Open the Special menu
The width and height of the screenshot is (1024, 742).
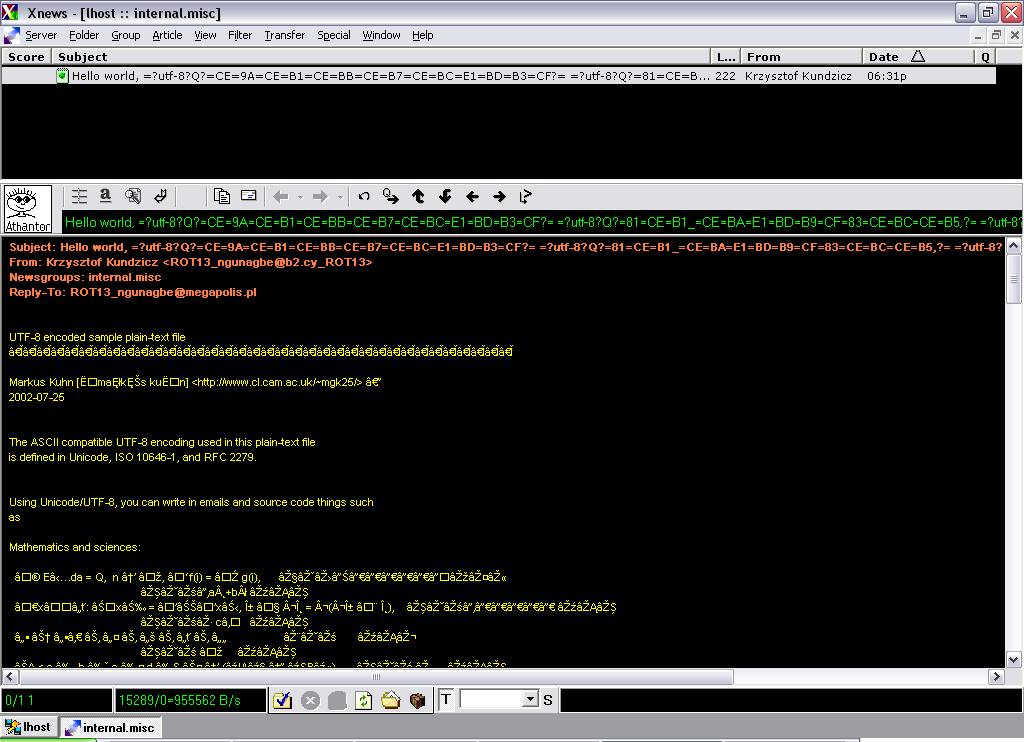coord(334,35)
